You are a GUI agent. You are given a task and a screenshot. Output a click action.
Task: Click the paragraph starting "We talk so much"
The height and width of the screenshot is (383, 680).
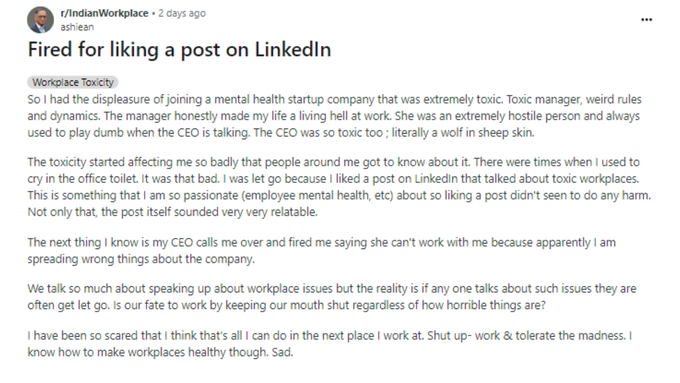332,297
